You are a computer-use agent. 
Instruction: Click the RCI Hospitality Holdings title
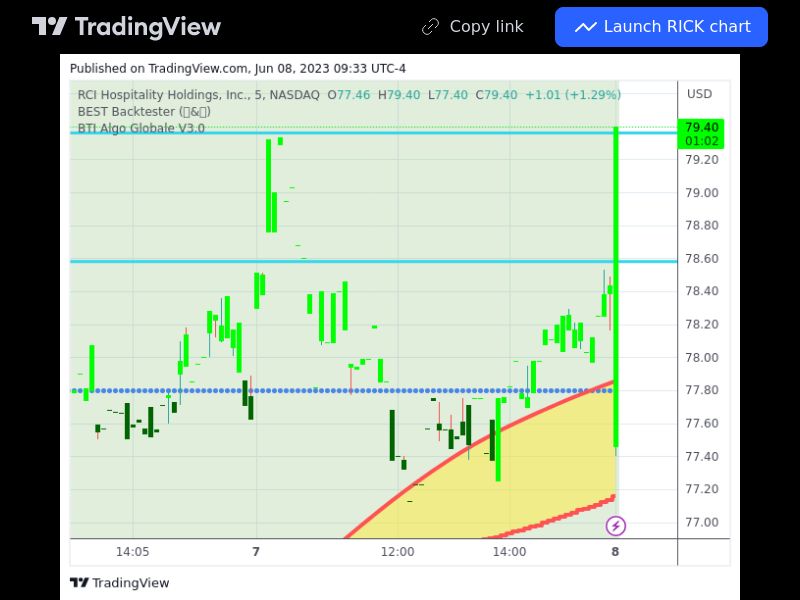(x=198, y=95)
